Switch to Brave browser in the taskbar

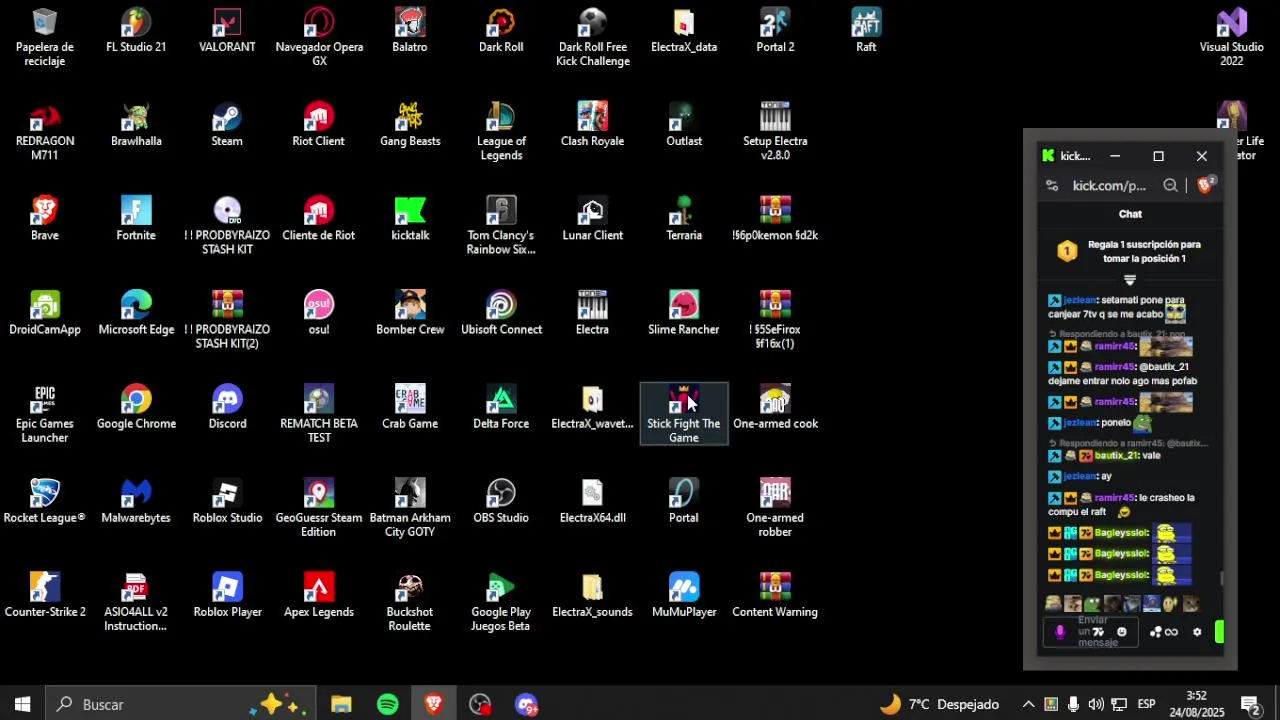[x=433, y=704]
